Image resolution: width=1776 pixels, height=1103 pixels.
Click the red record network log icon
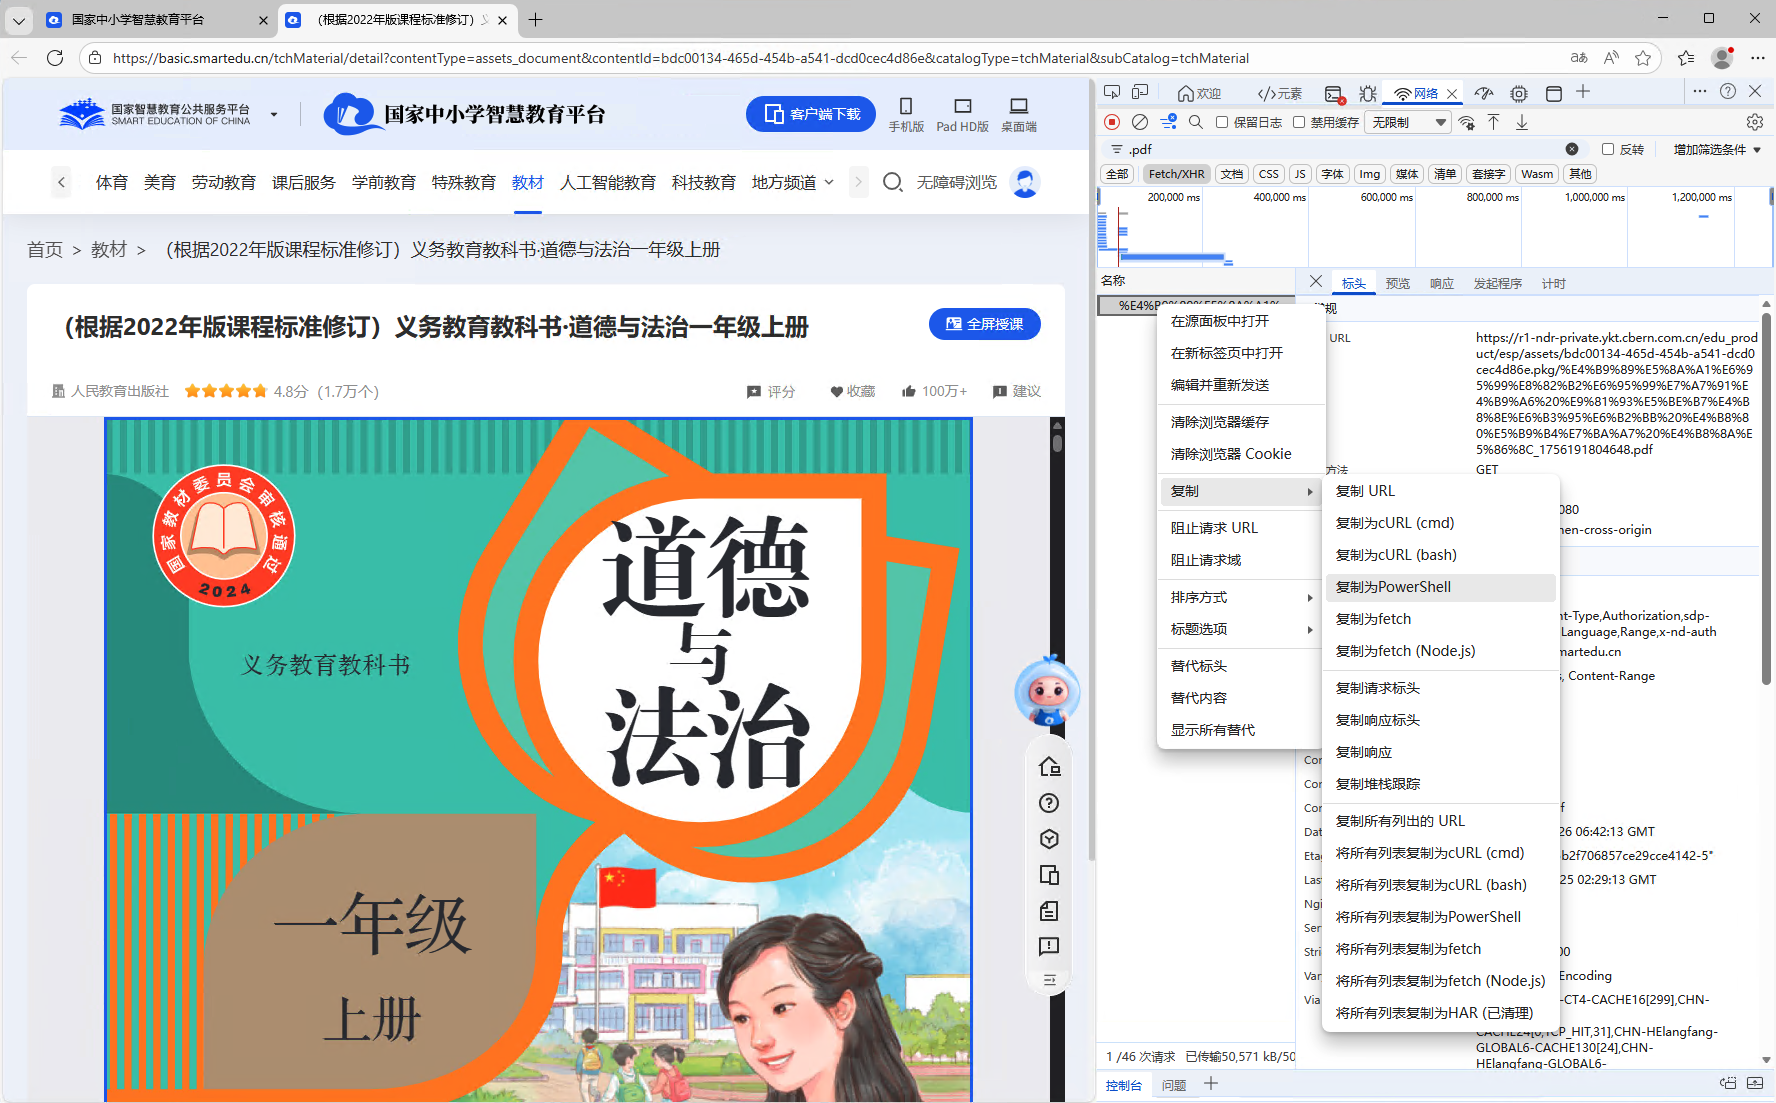[x=1112, y=122]
